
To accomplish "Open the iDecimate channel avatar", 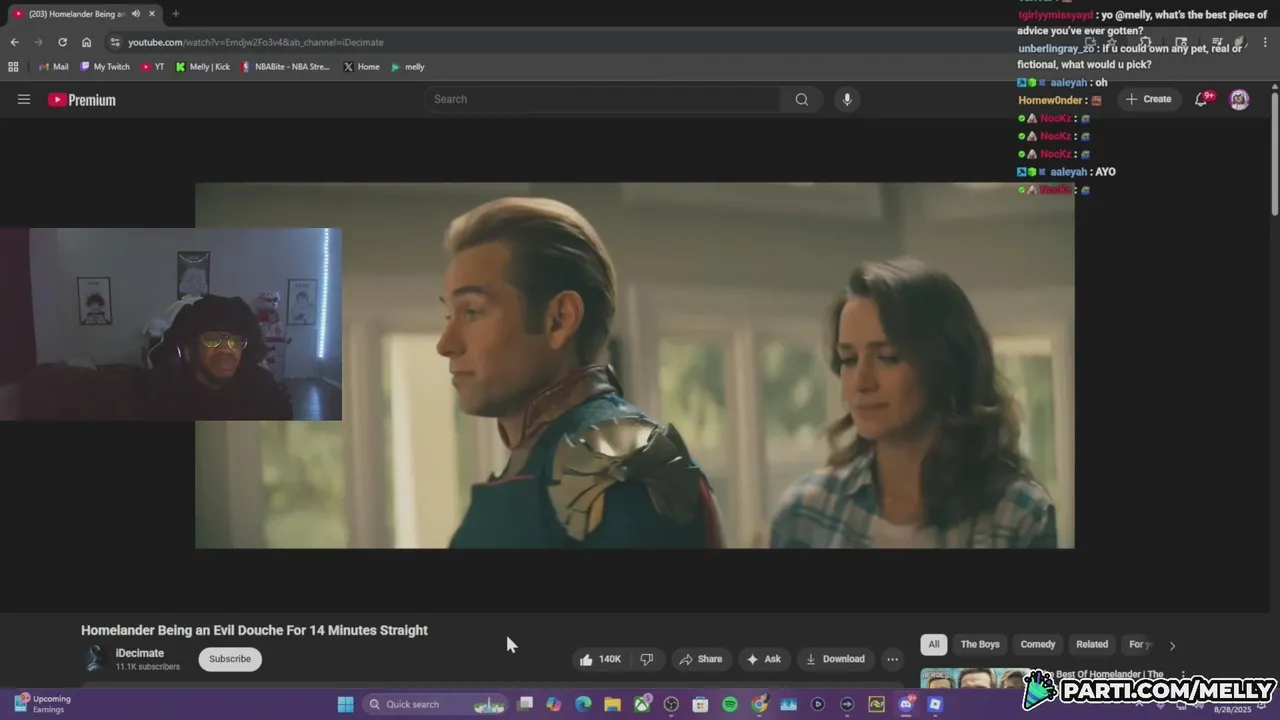I will tap(95, 658).
